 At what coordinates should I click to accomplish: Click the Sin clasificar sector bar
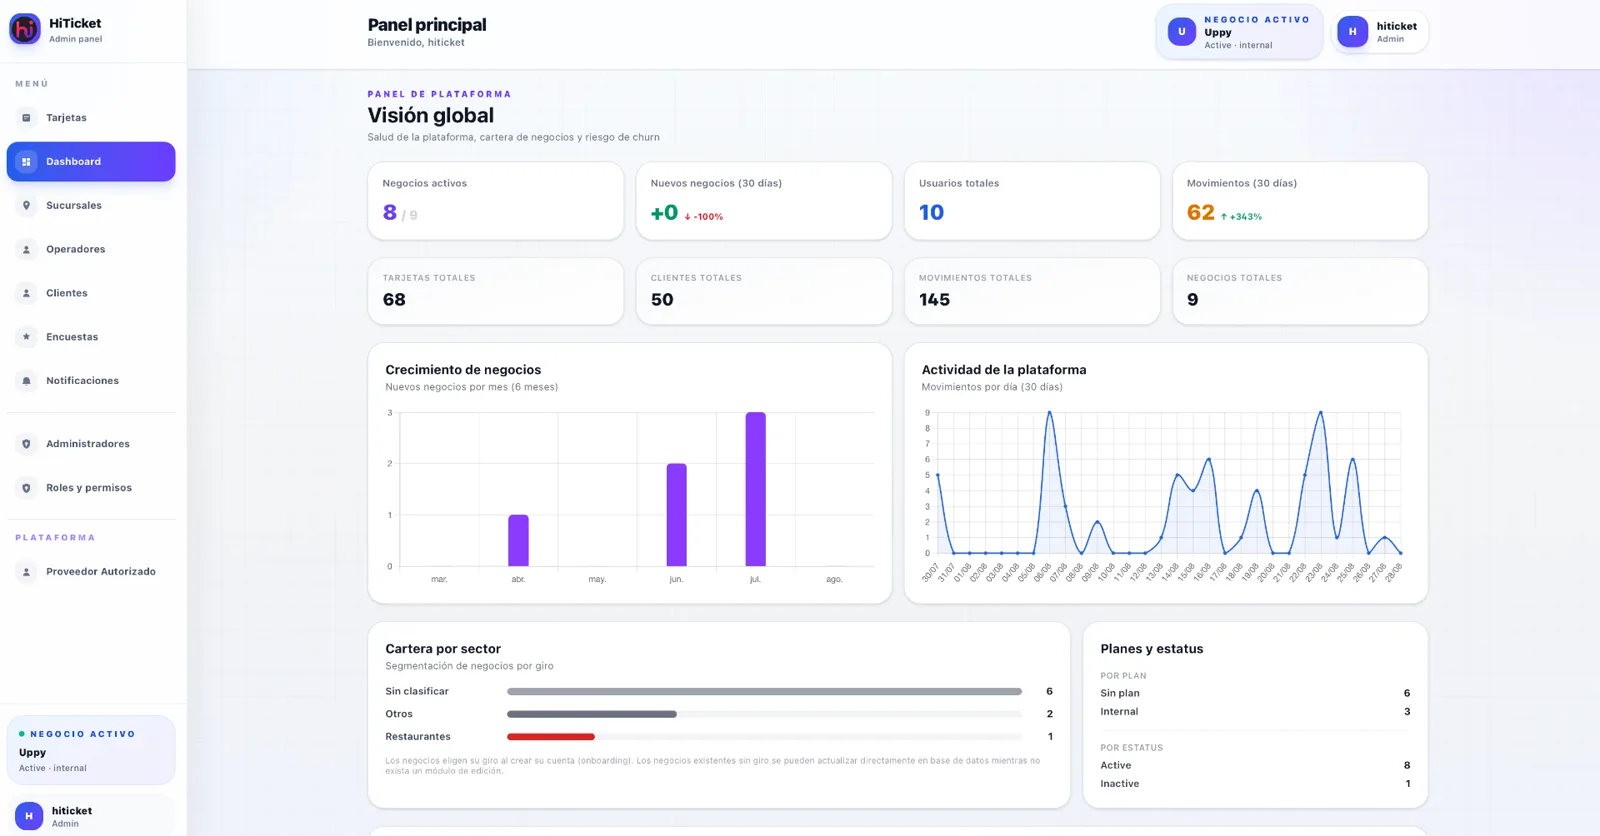(x=764, y=692)
